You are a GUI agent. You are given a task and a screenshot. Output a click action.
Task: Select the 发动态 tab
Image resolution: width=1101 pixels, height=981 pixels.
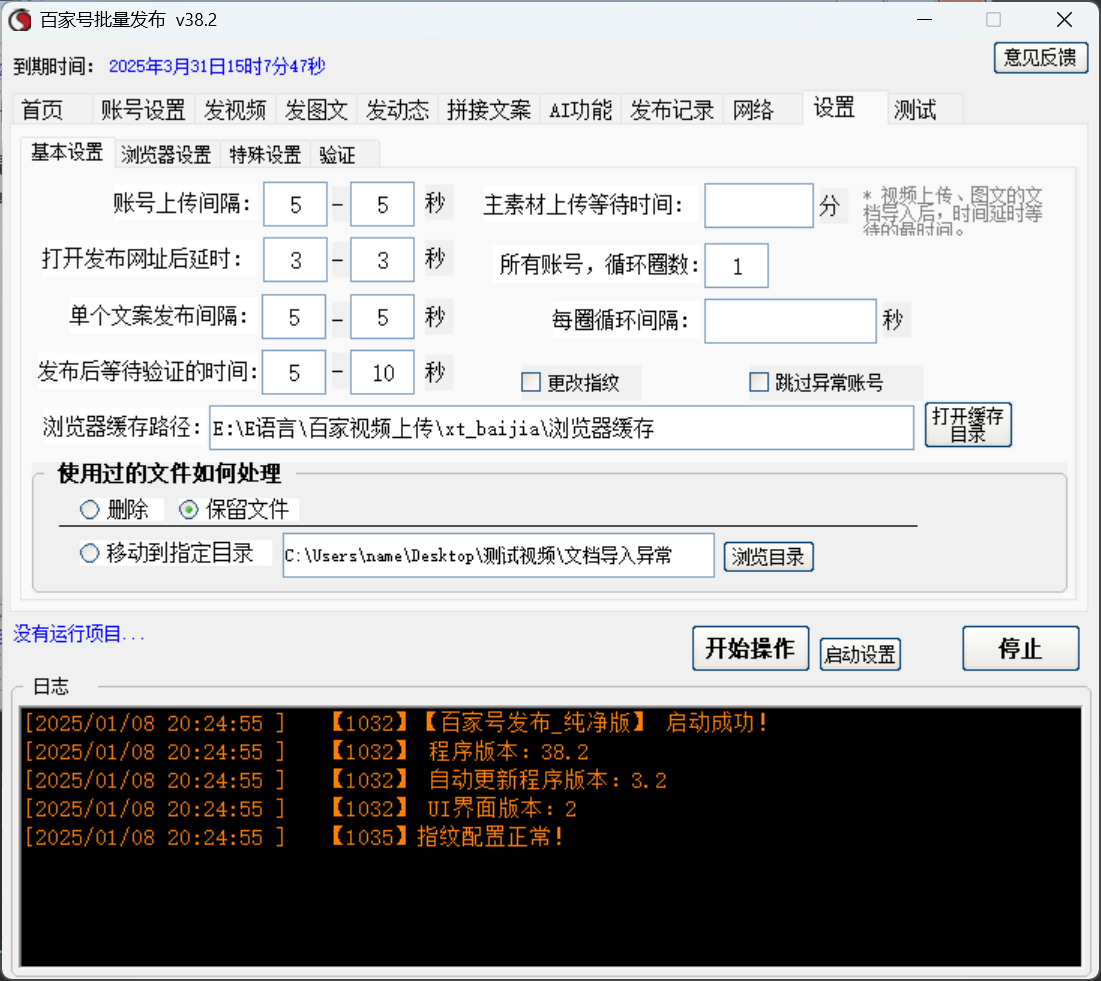(397, 110)
